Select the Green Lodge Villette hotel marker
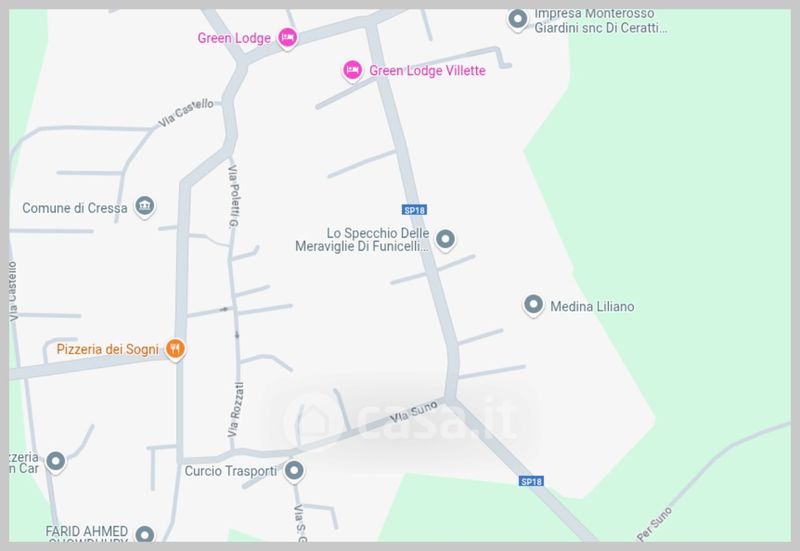Screen dimensions: 800x551 (352, 70)
